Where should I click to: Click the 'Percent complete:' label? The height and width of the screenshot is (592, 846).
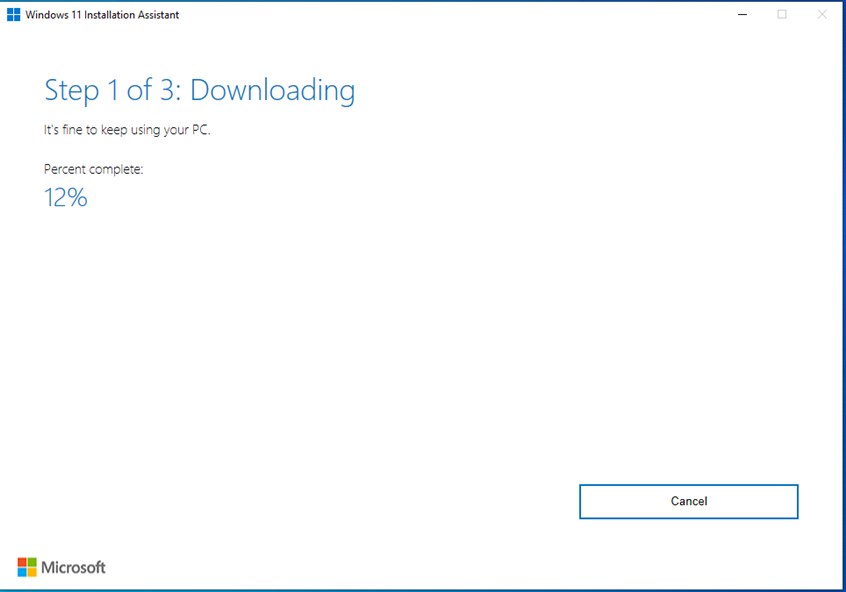pyautogui.click(x=93, y=169)
